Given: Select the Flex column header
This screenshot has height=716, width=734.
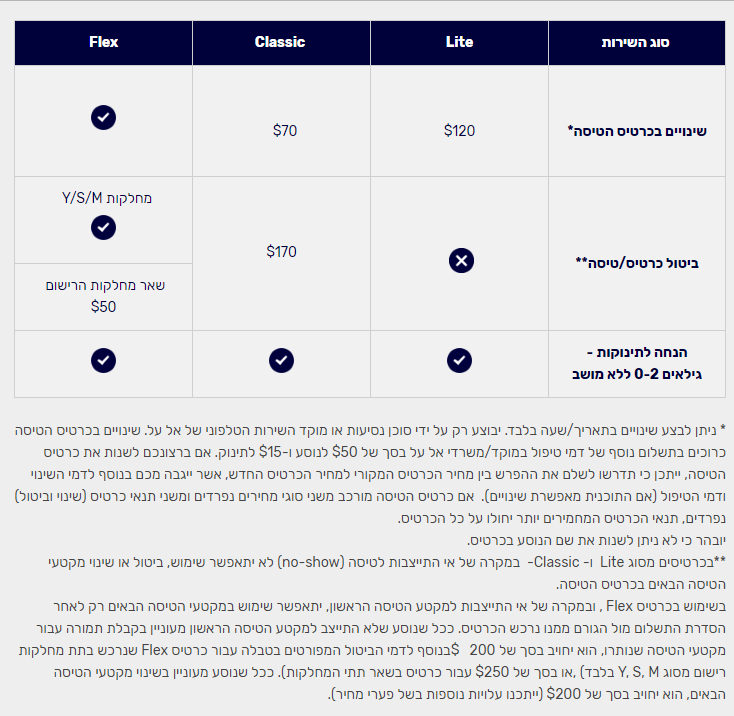Looking at the screenshot, I should (103, 42).
